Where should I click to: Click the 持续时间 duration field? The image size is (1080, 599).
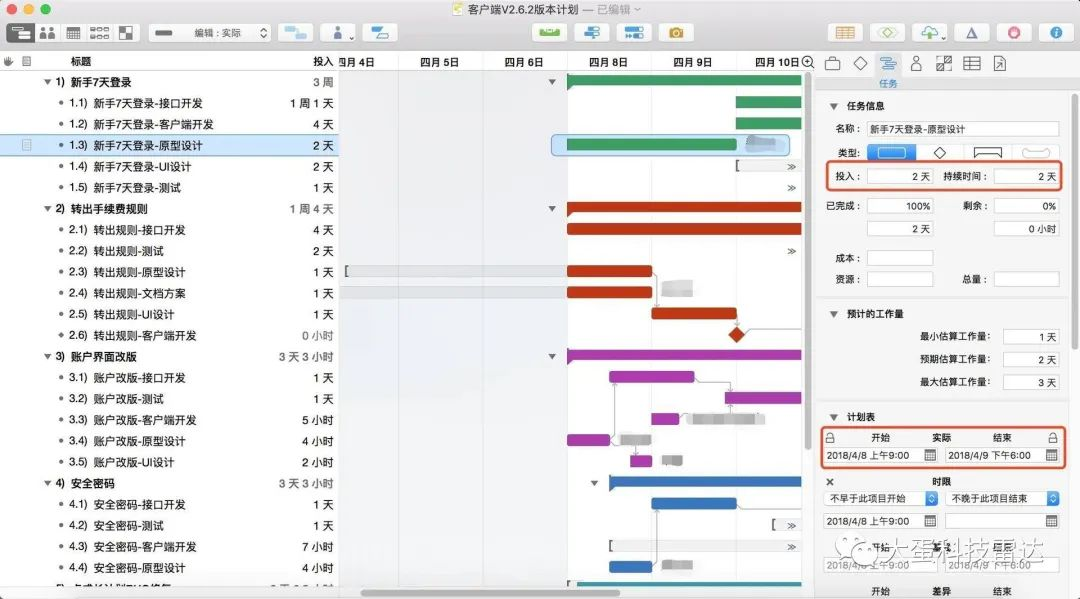1026,176
